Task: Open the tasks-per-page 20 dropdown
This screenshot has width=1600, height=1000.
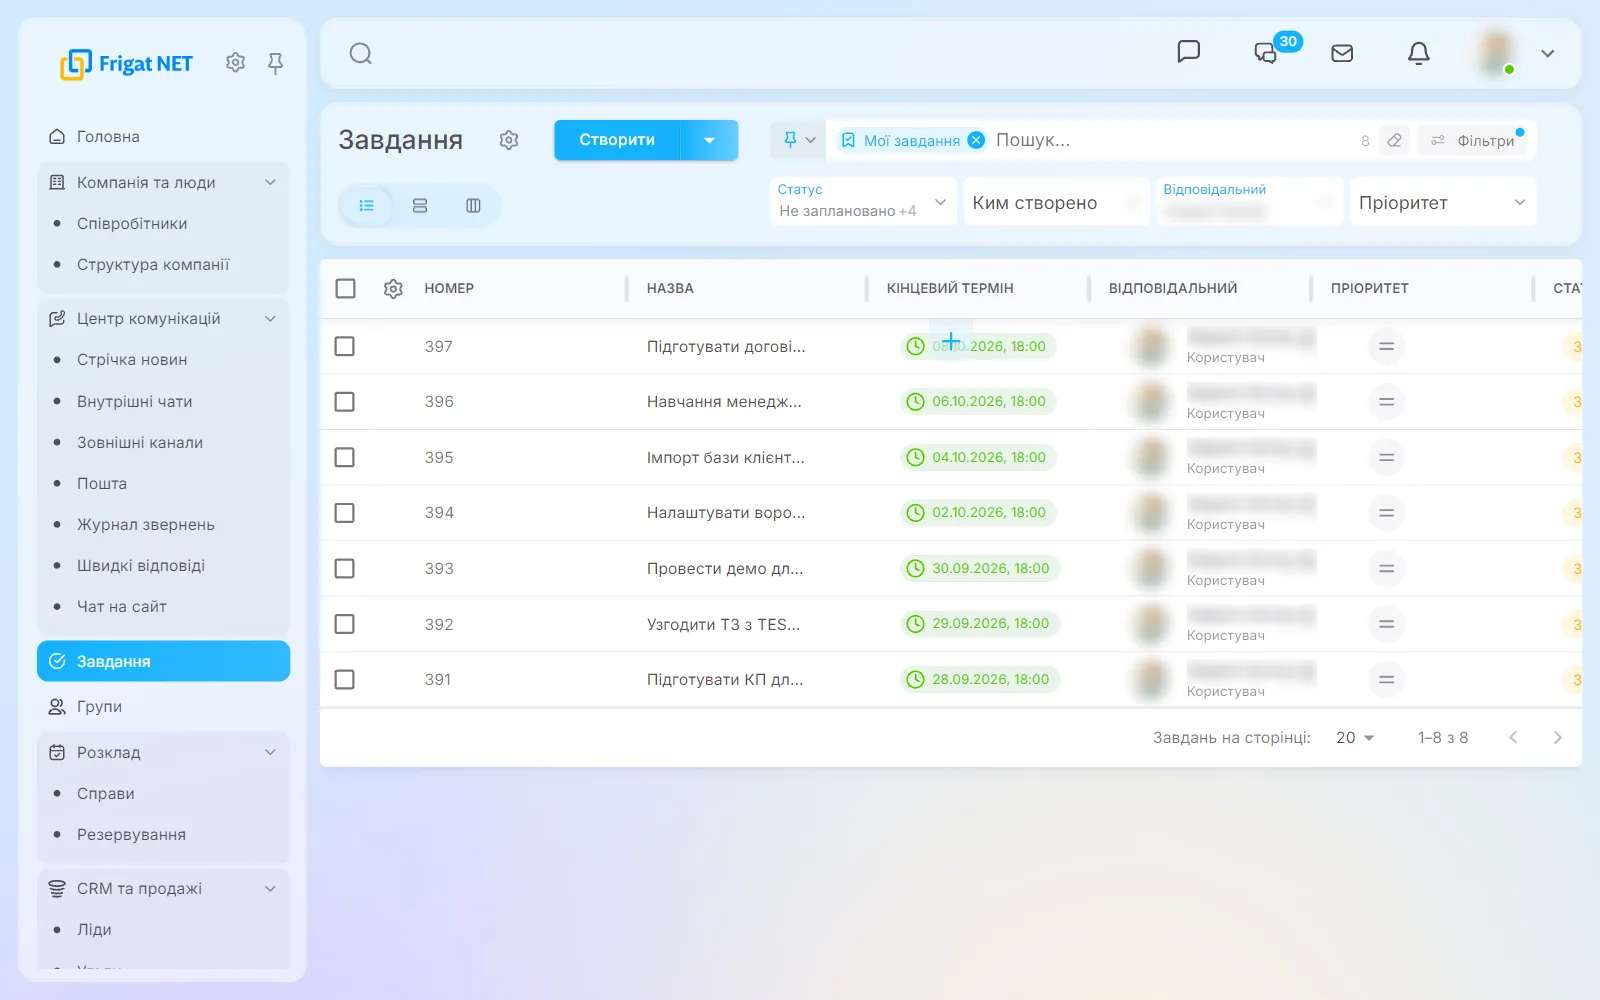Action: pos(1355,737)
